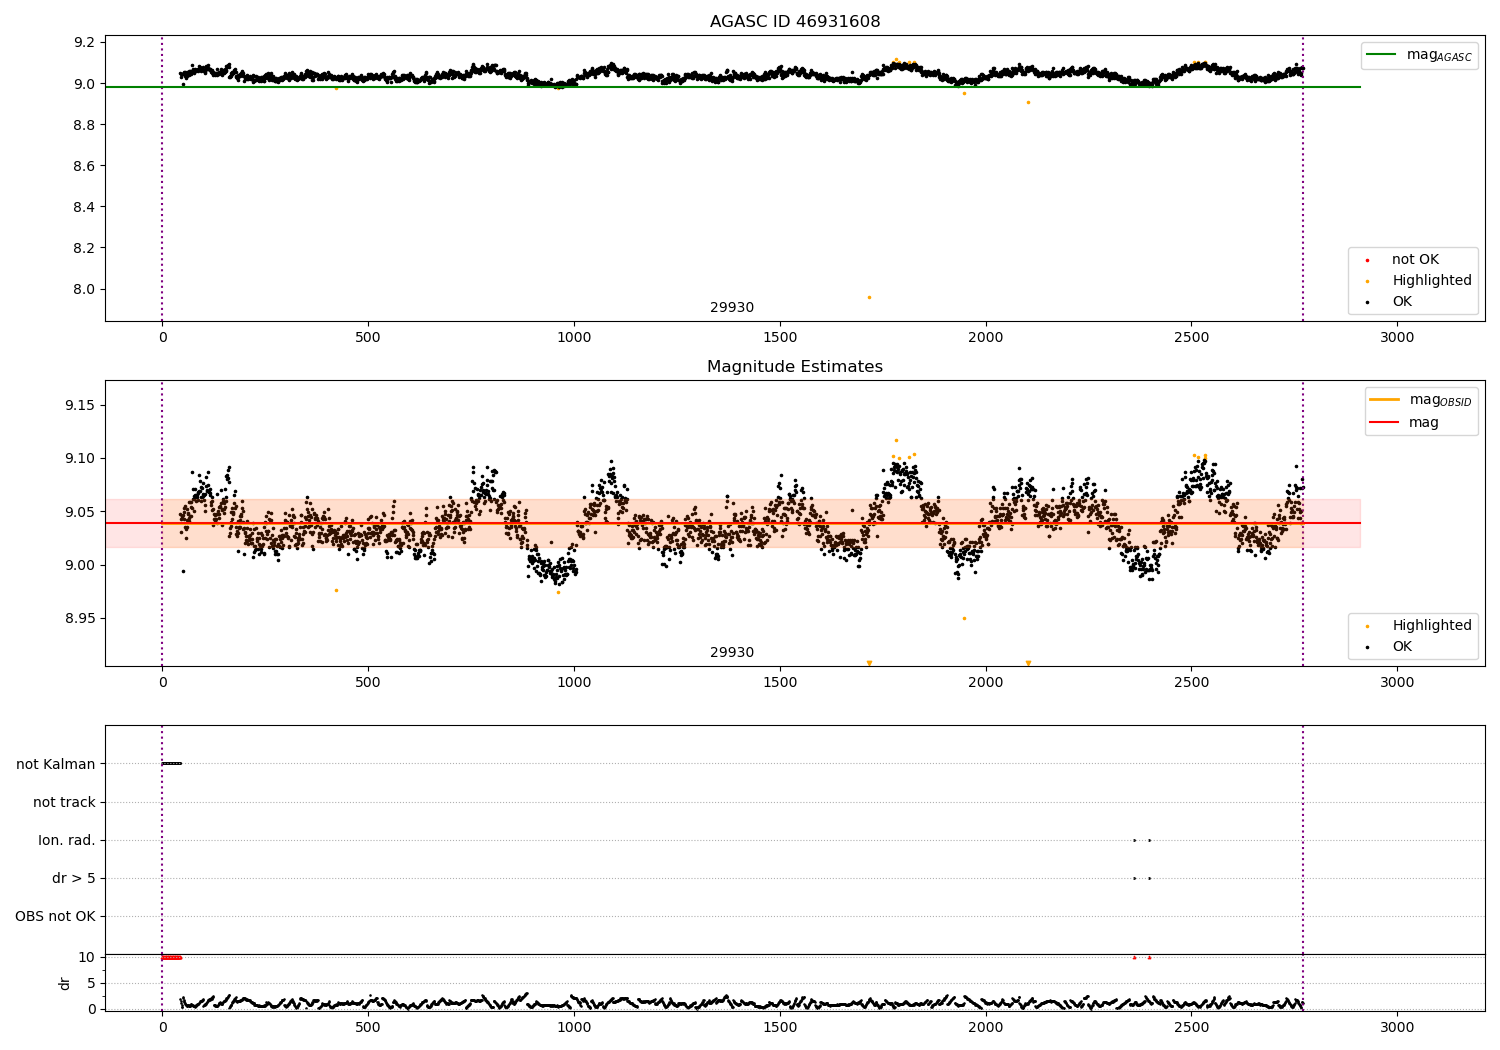
Task: Click 'Highlighted' in the Magnitude Estimates legend
Action: [1432, 626]
